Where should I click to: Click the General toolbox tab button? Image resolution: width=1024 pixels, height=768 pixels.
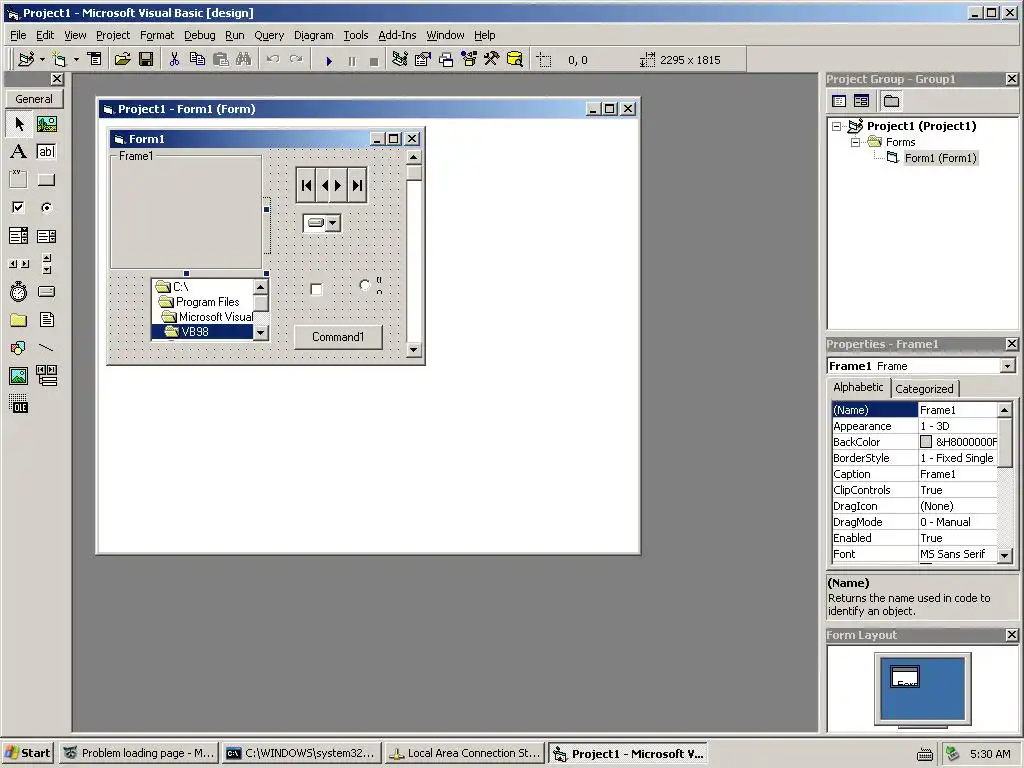[x=34, y=99]
